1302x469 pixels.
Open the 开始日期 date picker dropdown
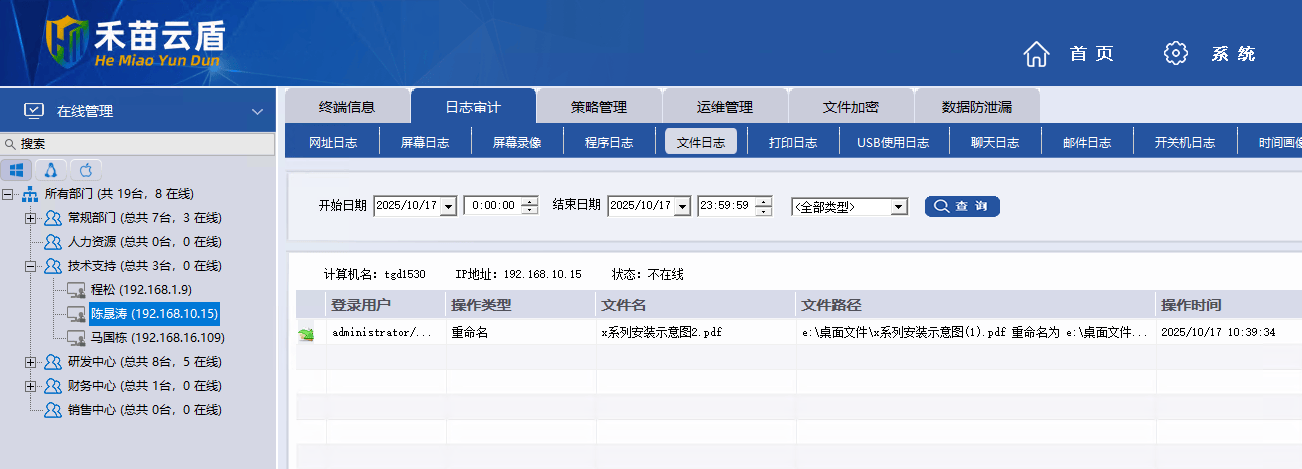pos(448,206)
